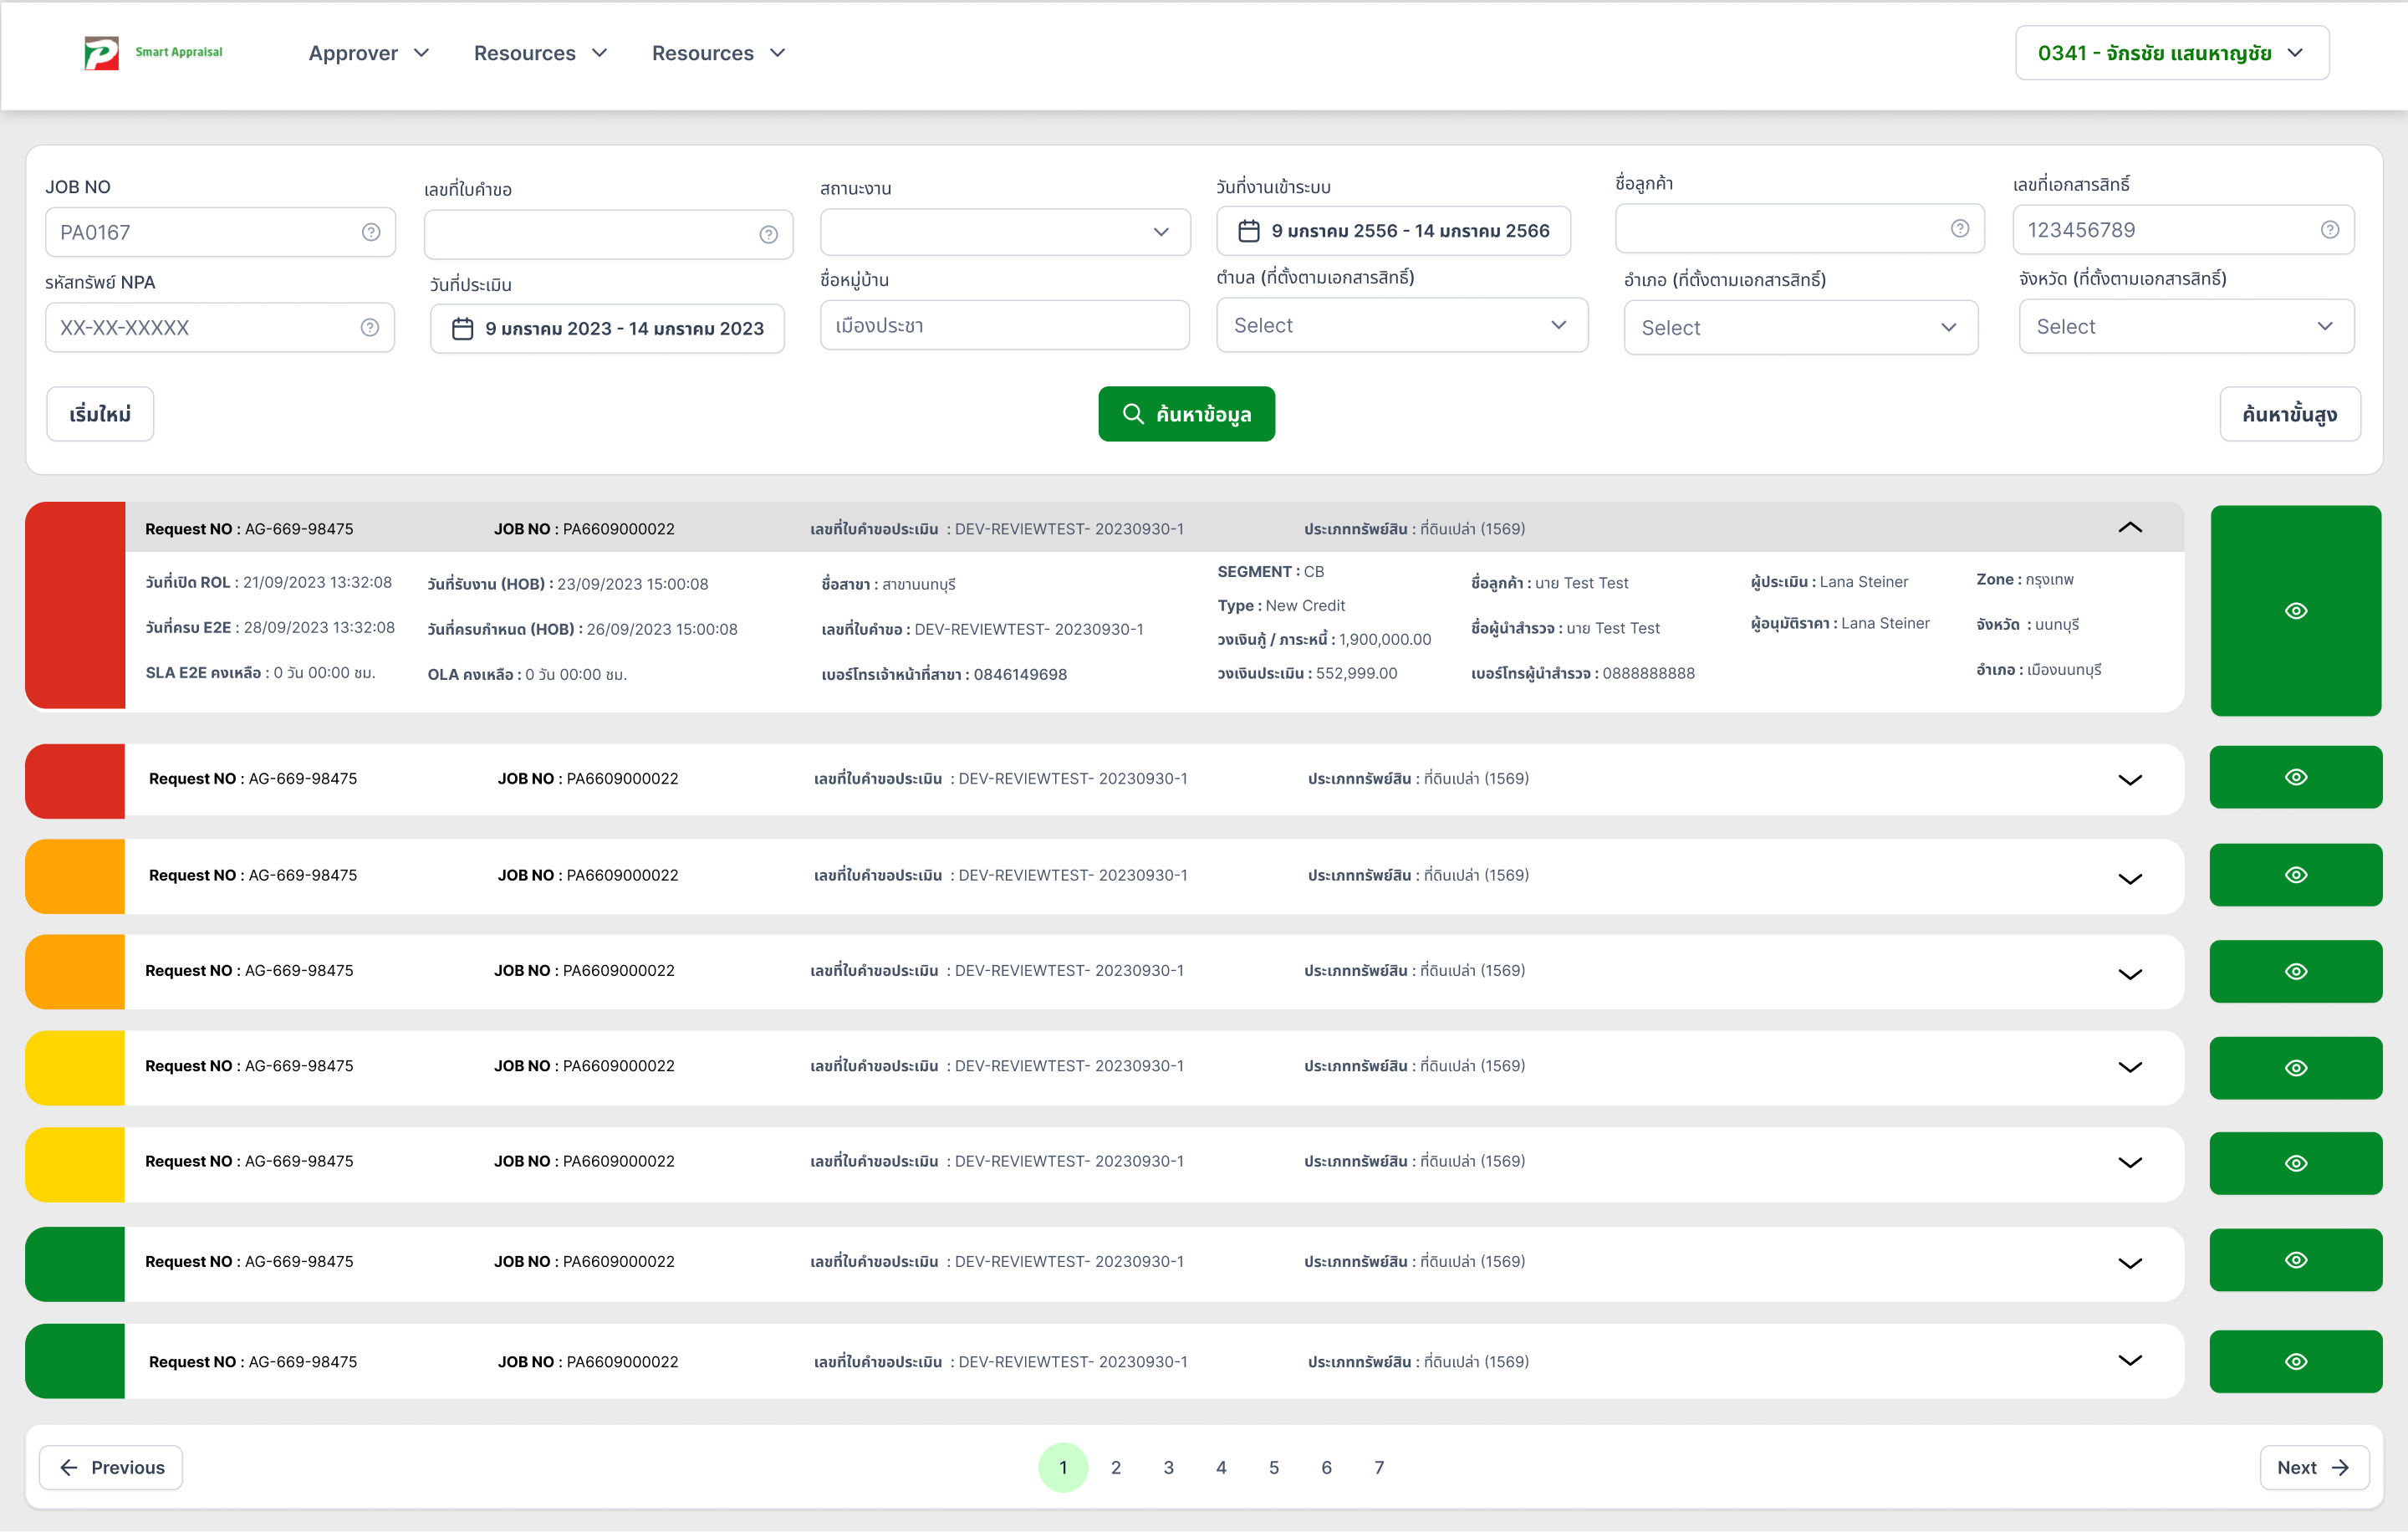The image size is (2408, 1532).
Task: Collapse the expanded first request row
Action: coord(2130,528)
